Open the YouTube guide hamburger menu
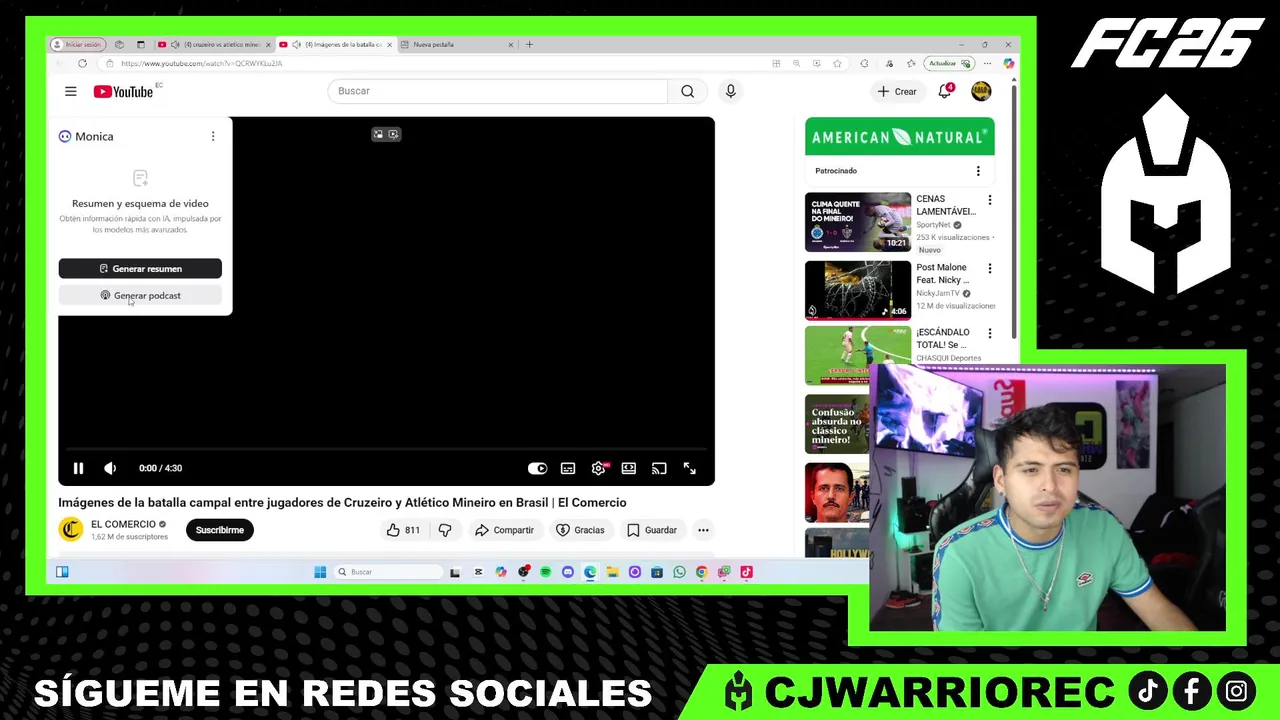 tap(70, 91)
